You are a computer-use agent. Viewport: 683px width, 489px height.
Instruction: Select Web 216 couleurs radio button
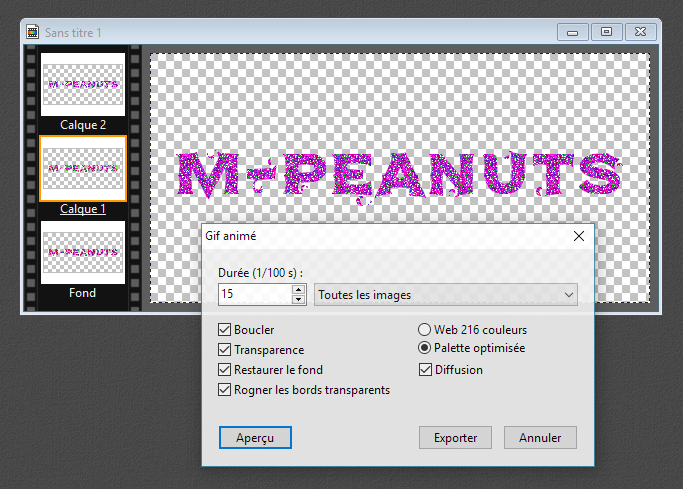pyautogui.click(x=425, y=330)
